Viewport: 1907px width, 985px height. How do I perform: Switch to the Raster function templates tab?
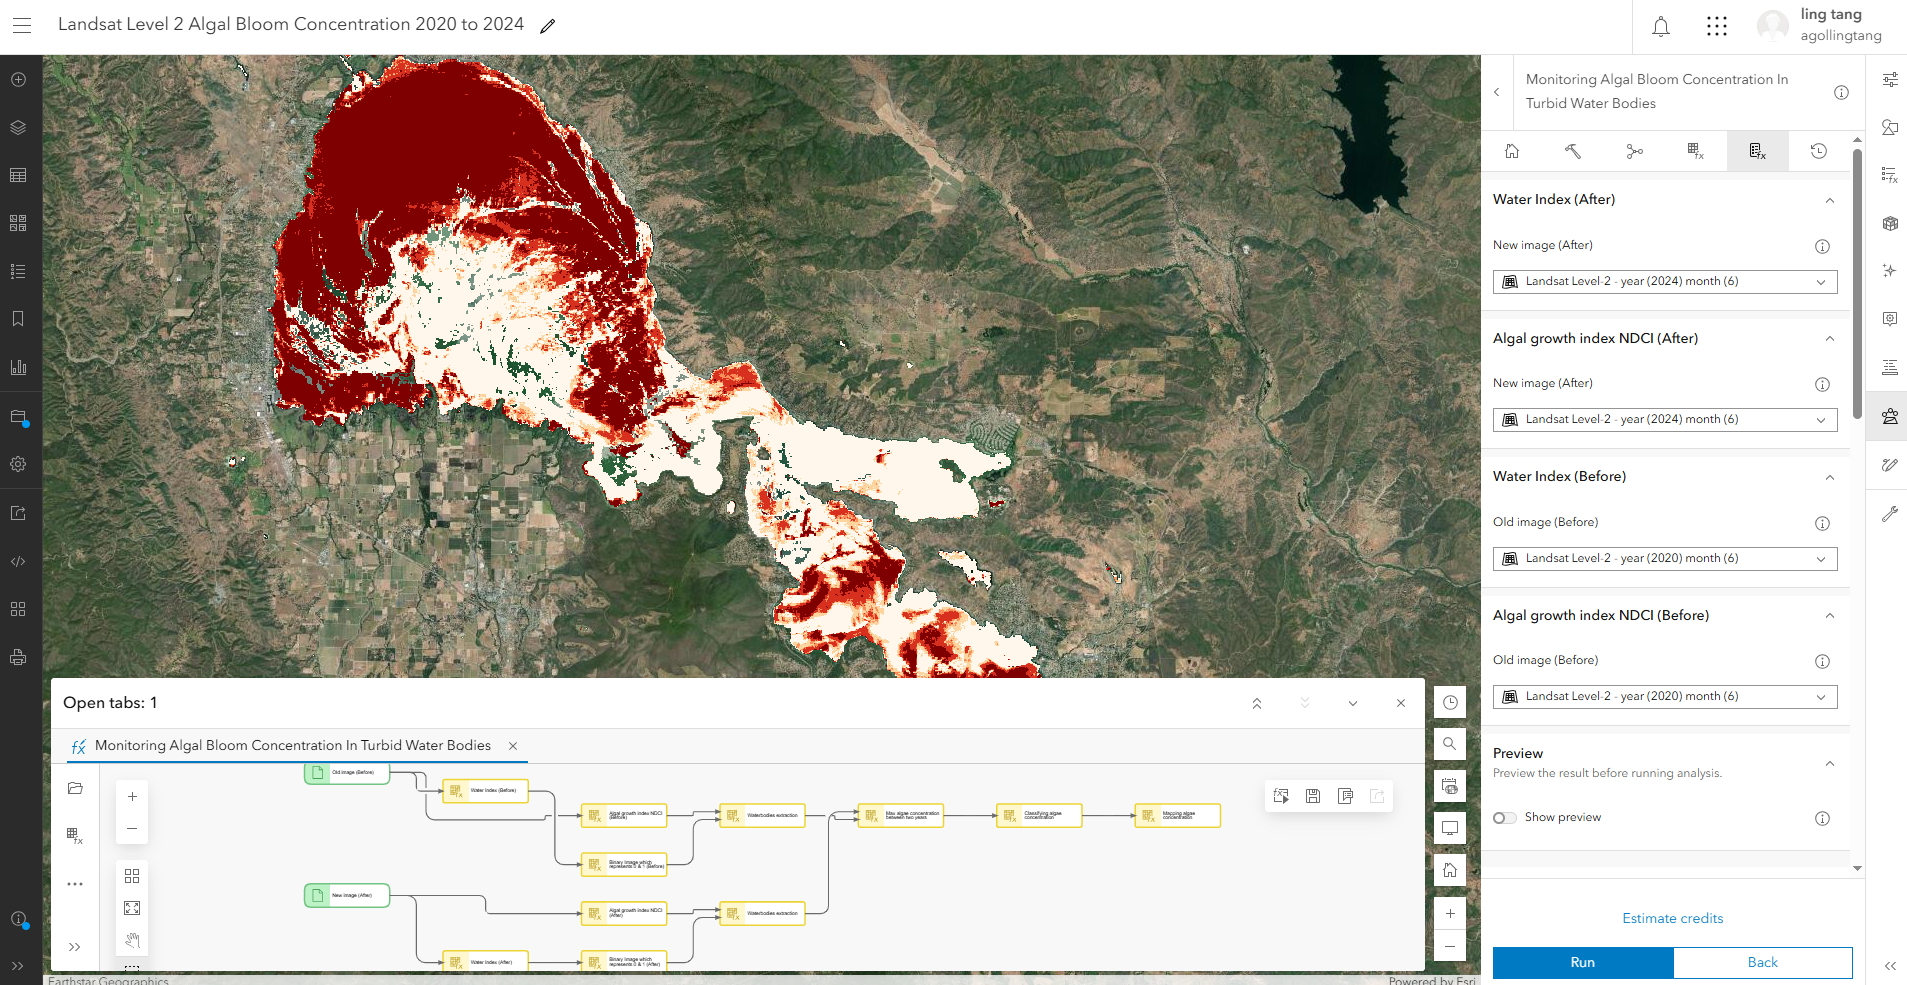pos(1757,151)
